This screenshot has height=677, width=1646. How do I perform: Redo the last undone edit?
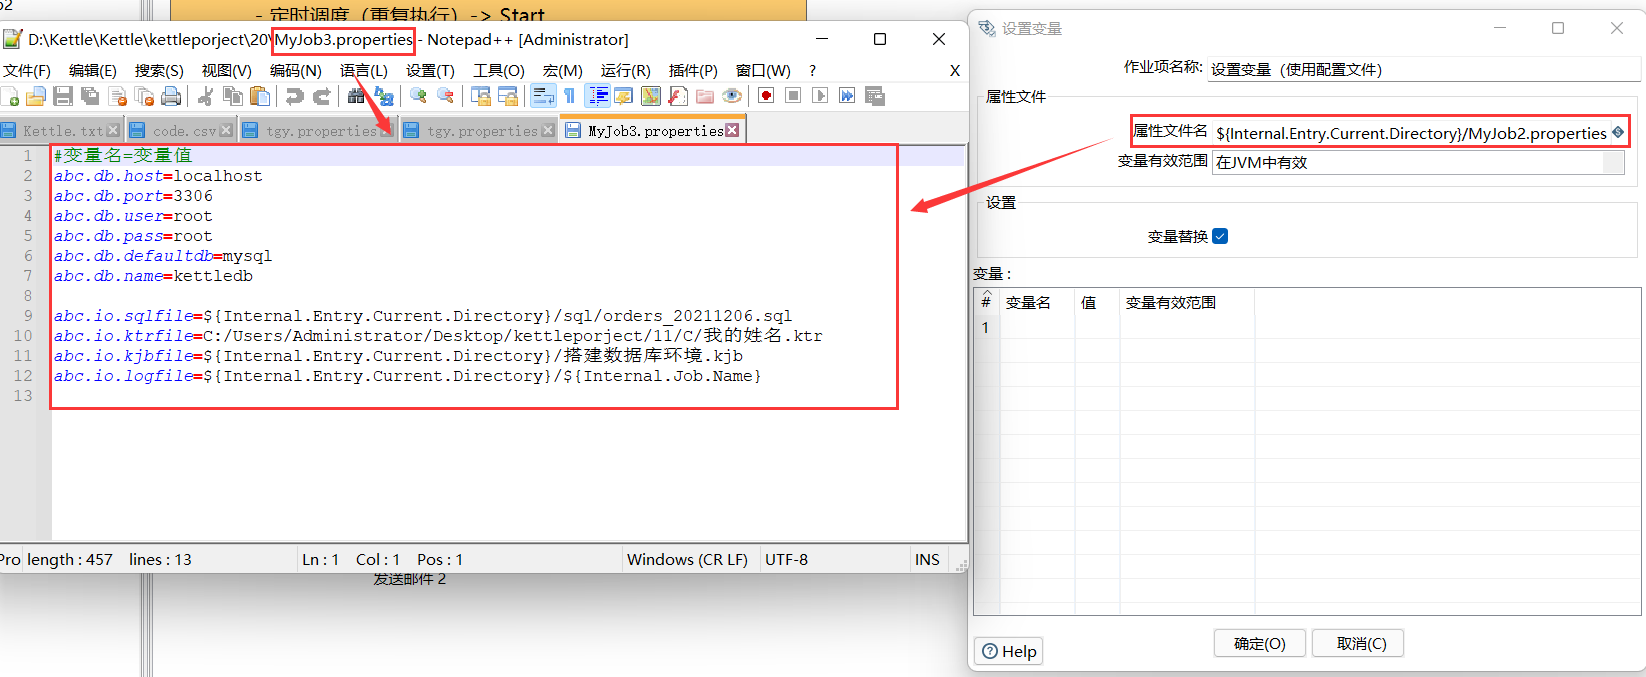coord(322,96)
